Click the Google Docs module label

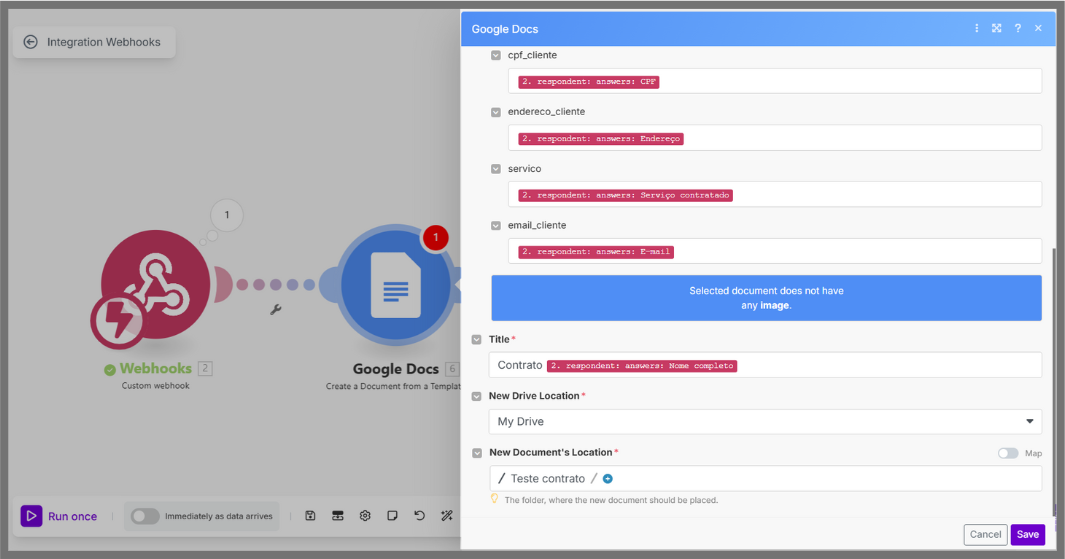point(395,369)
